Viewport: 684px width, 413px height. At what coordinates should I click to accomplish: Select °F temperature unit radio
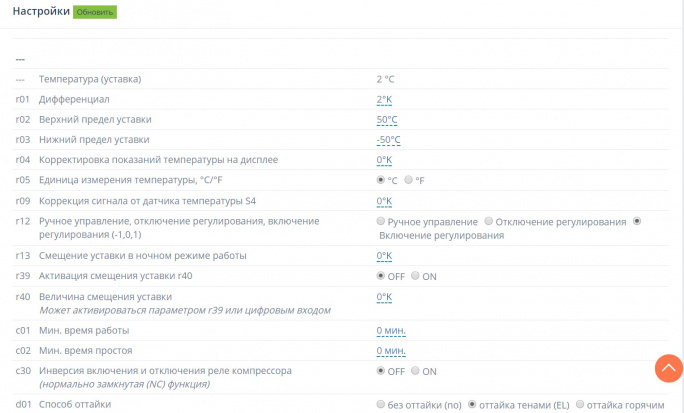(x=408, y=180)
